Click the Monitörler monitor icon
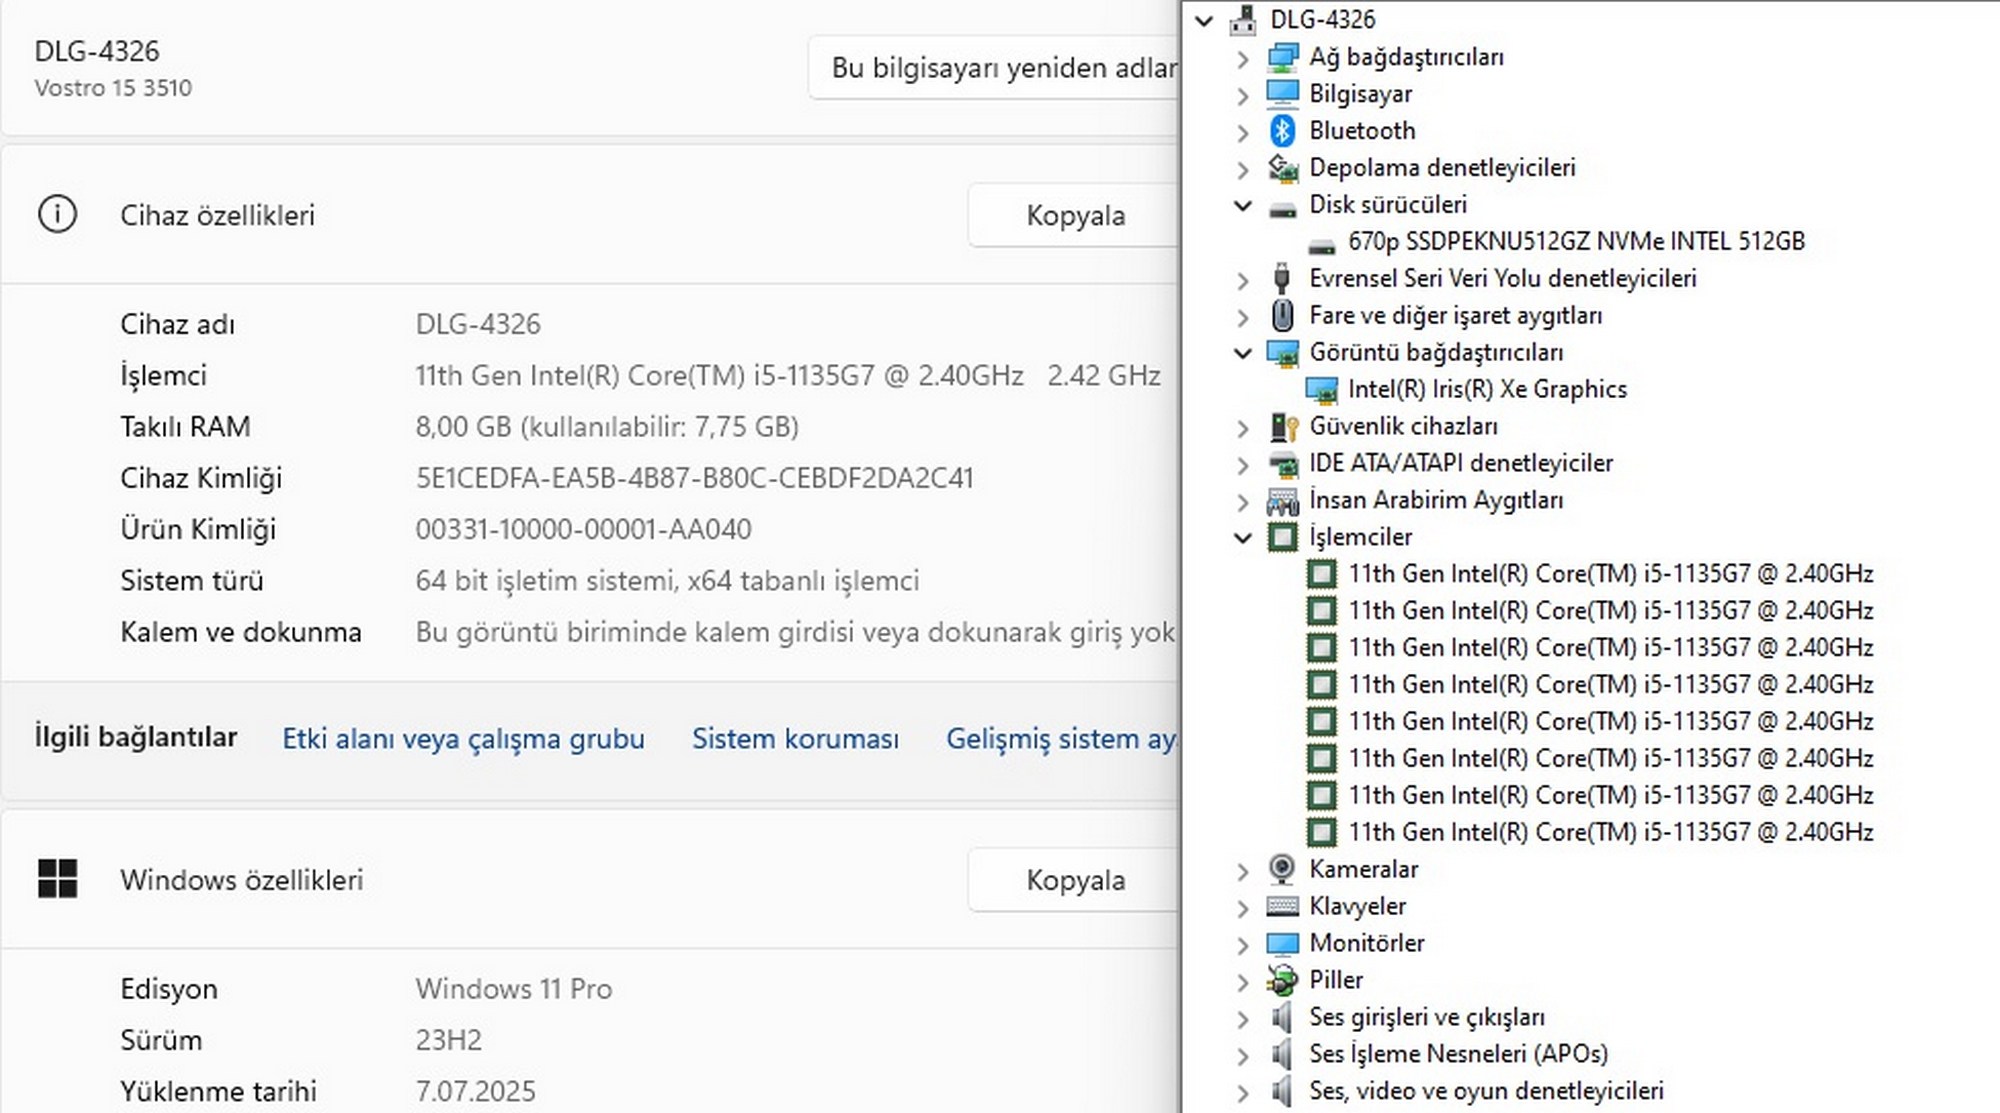The image size is (2000, 1113). pyautogui.click(x=1282, y=943)
